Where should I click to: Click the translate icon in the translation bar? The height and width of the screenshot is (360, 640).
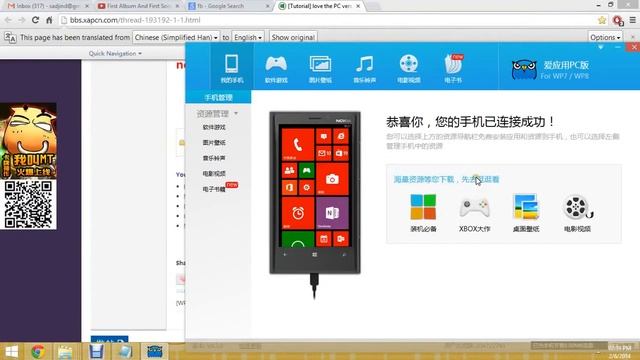[10, 38]
